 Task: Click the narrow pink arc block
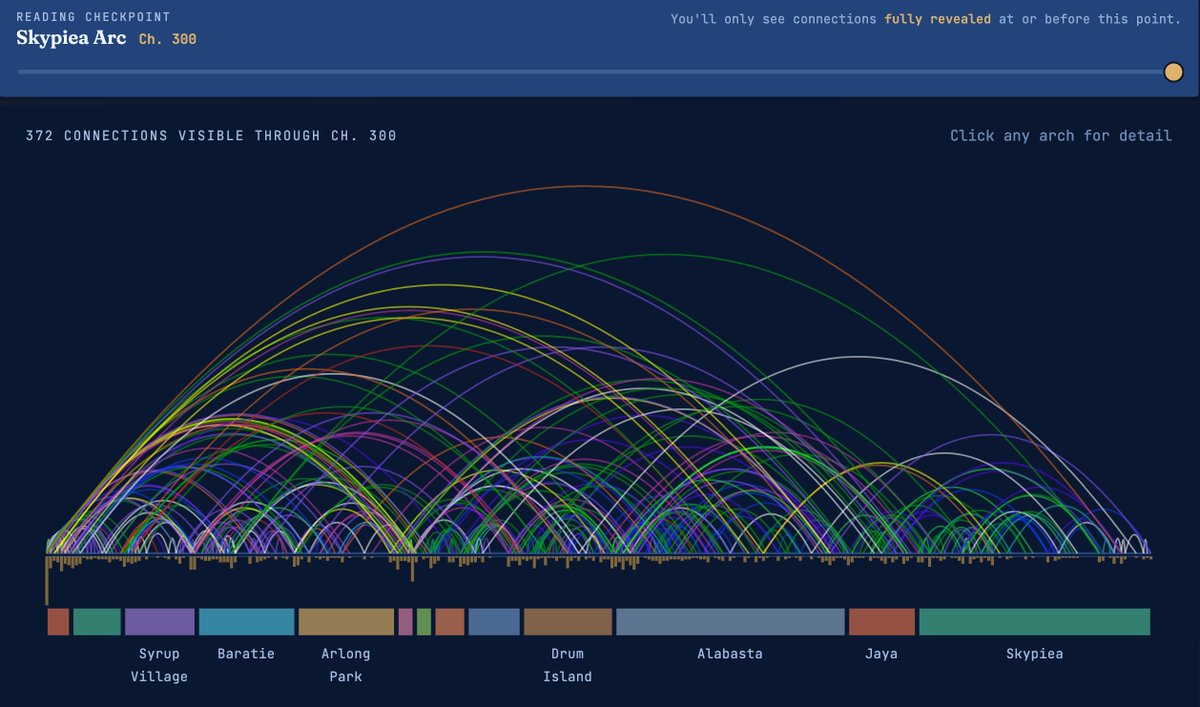pyautogui.click(x=405, y=622)
